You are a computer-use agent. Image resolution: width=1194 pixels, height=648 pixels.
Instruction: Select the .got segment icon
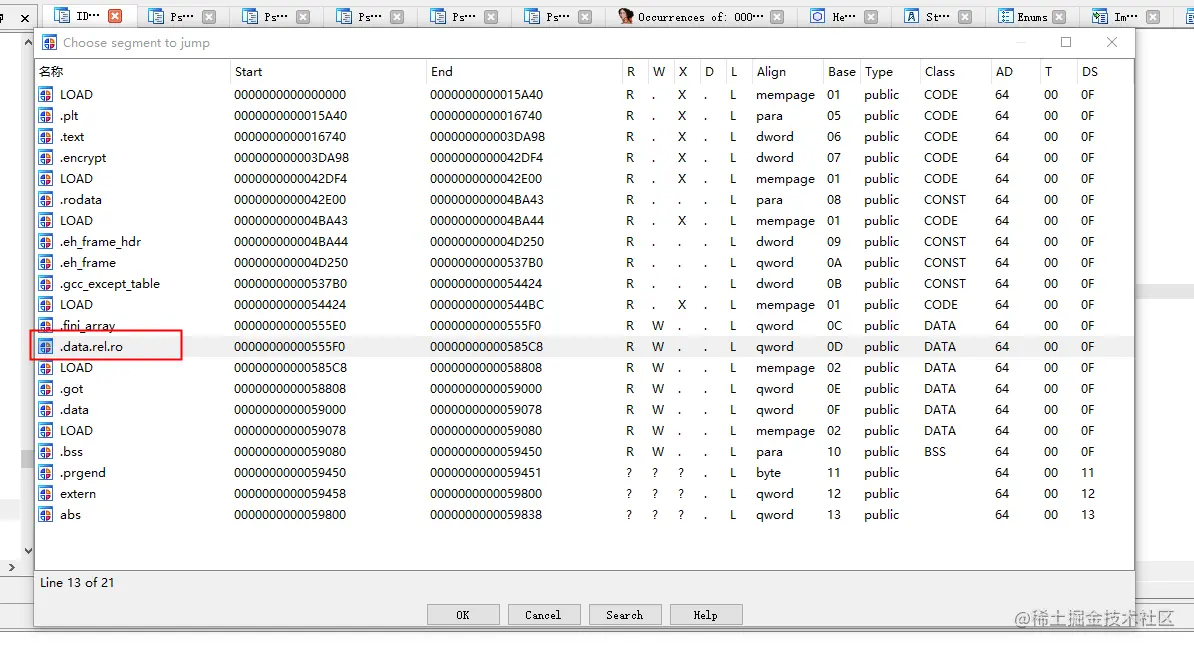pyautogui.click(x=46, y=388)
